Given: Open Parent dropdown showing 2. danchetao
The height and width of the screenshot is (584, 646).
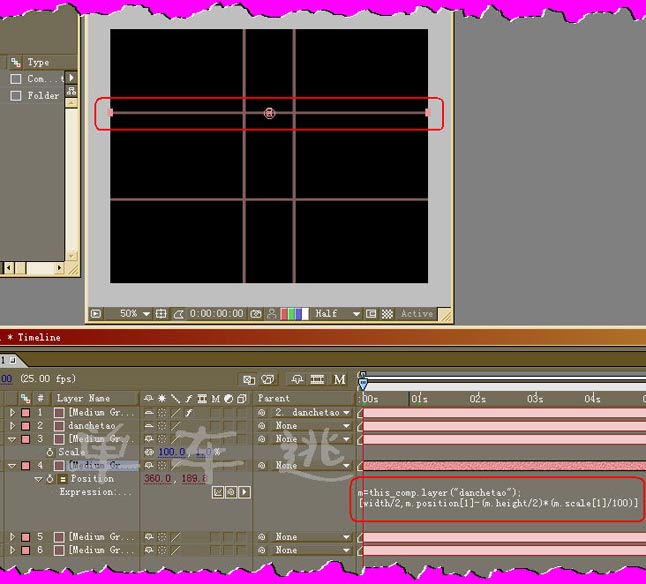Looking at the screenshot, I should point(312,412).
